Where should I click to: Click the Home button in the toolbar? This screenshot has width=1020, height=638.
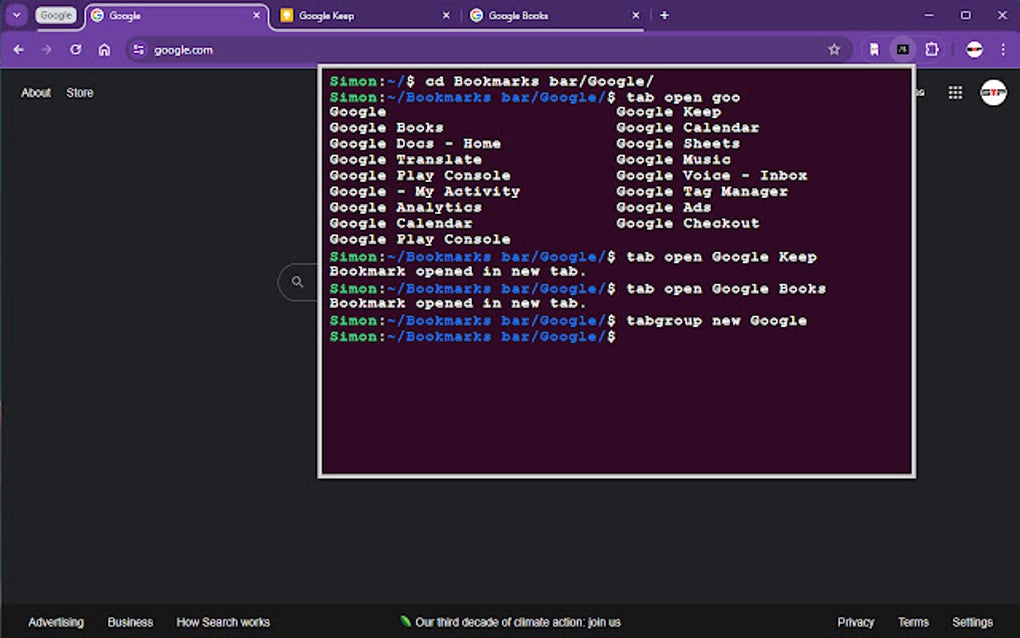point(104,49)
